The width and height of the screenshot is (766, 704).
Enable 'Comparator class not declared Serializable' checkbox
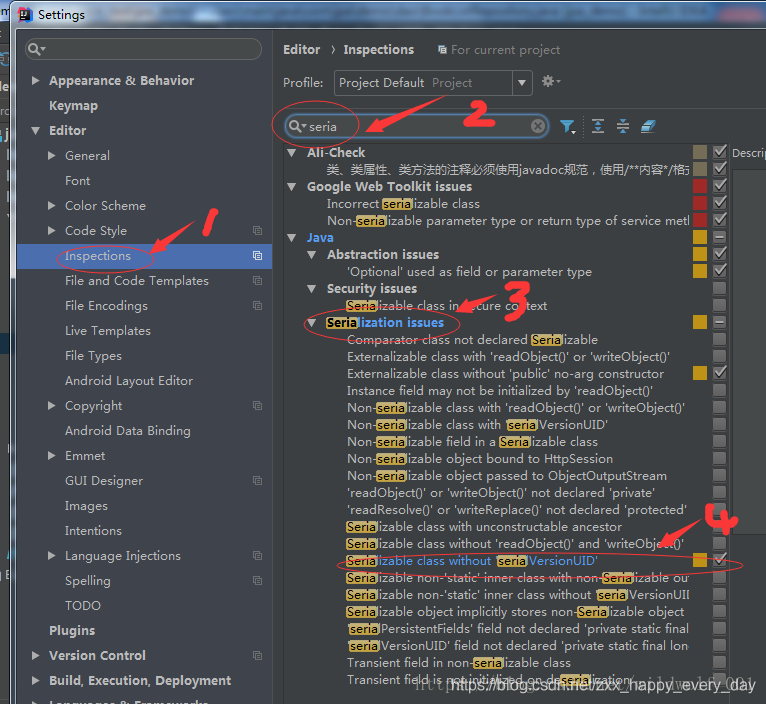[720, 339]
